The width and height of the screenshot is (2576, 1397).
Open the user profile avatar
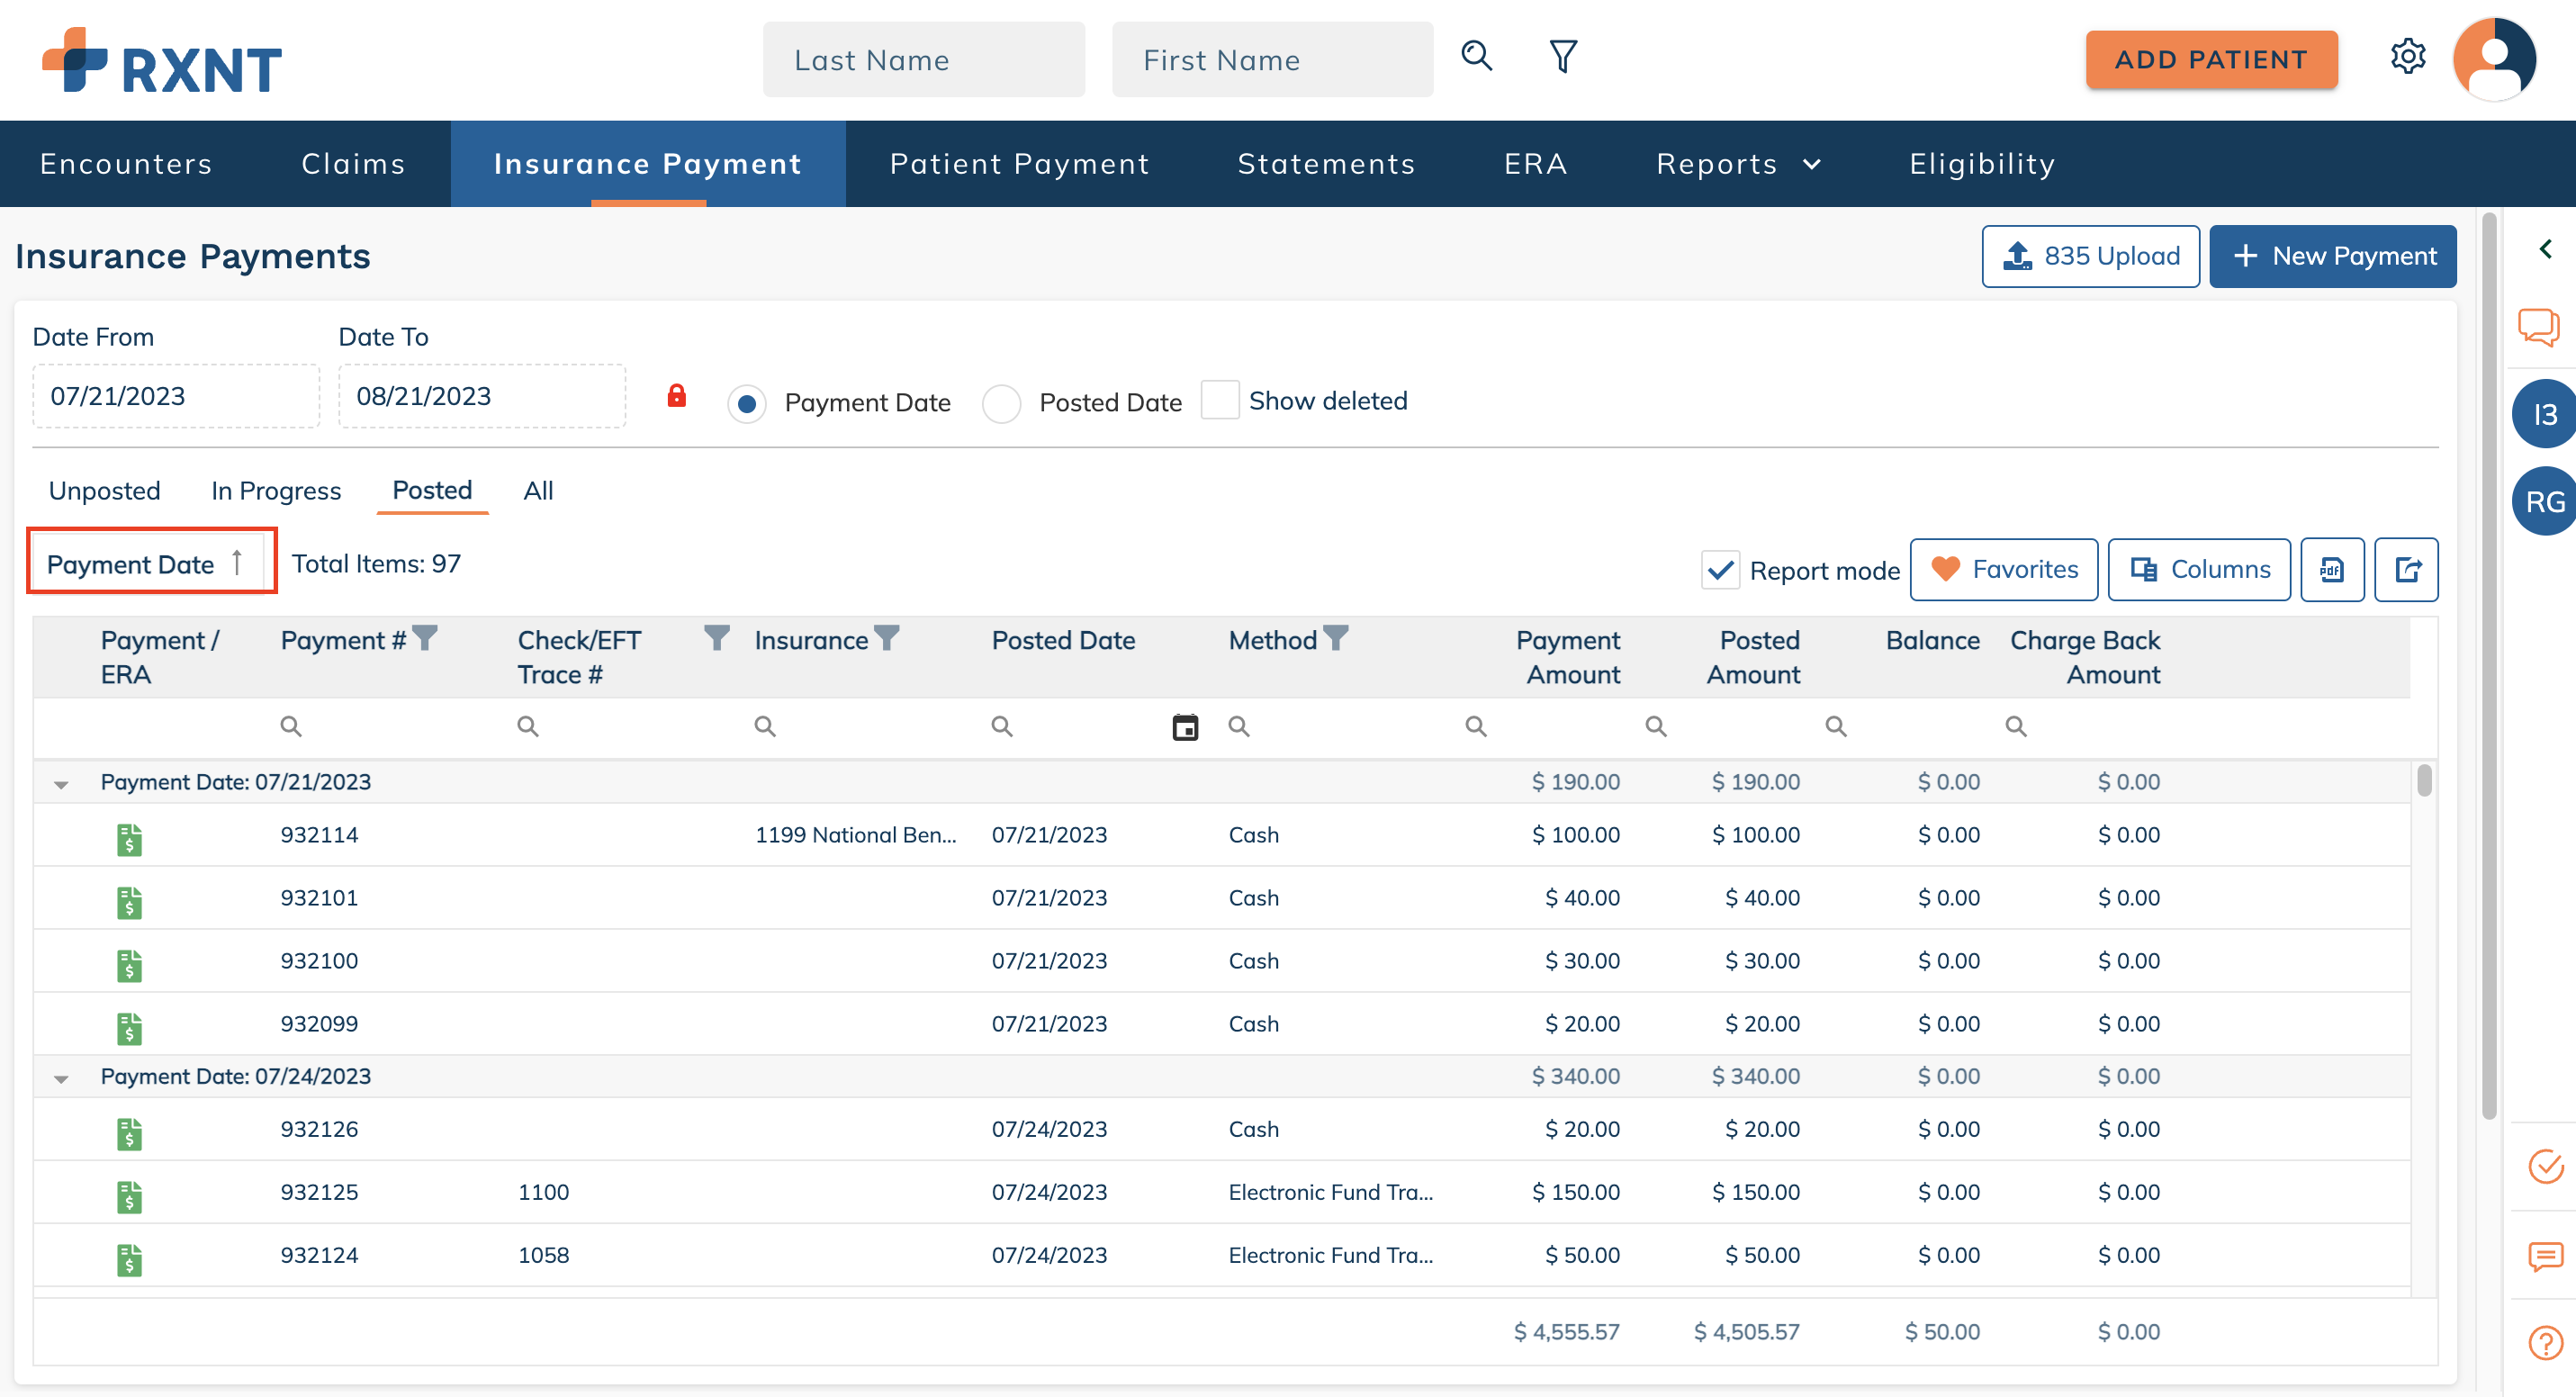pyautogui.click(x=2494, y=58)
